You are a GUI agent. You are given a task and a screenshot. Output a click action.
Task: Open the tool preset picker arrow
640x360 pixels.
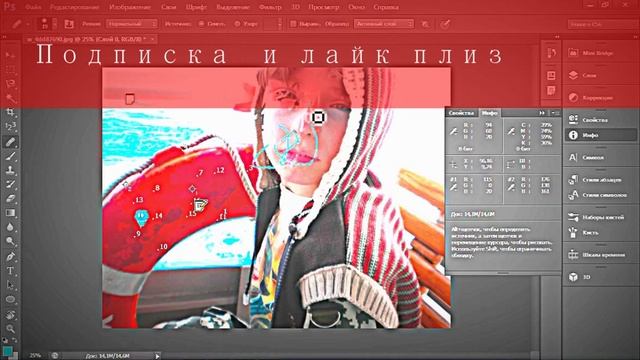pyautogui.click(x=28, y=24)
